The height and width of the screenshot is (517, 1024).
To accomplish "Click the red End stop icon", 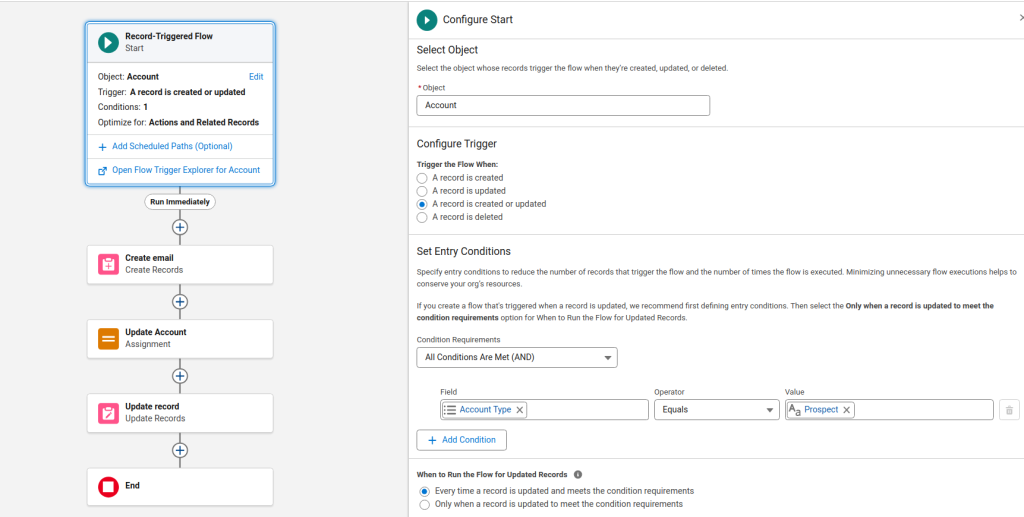I will click(x=108, y=486).
